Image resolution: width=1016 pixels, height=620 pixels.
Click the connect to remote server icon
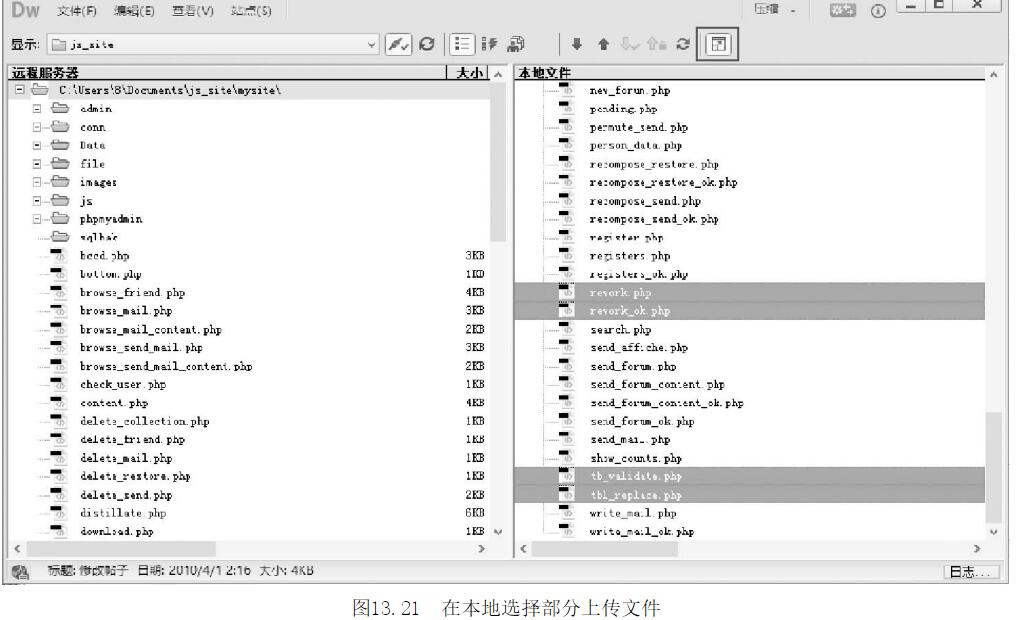click(x=399, y=44)
